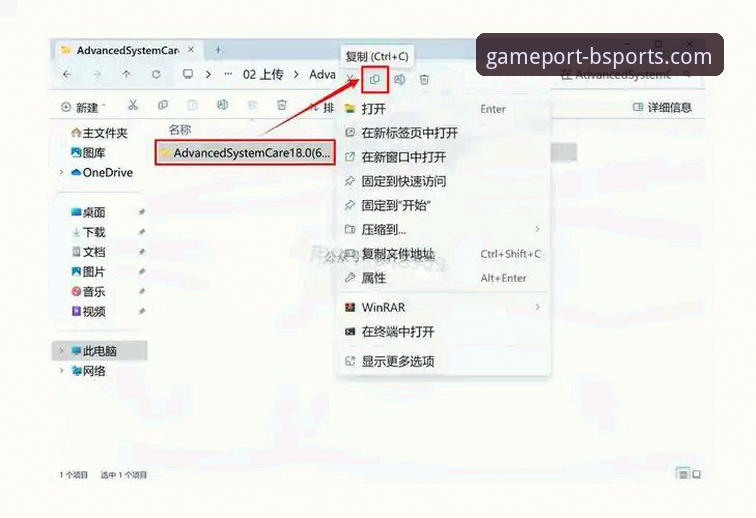This screenshot has height=518, width=756.
Task: Go up one folder level
Action: click(126, 74)
